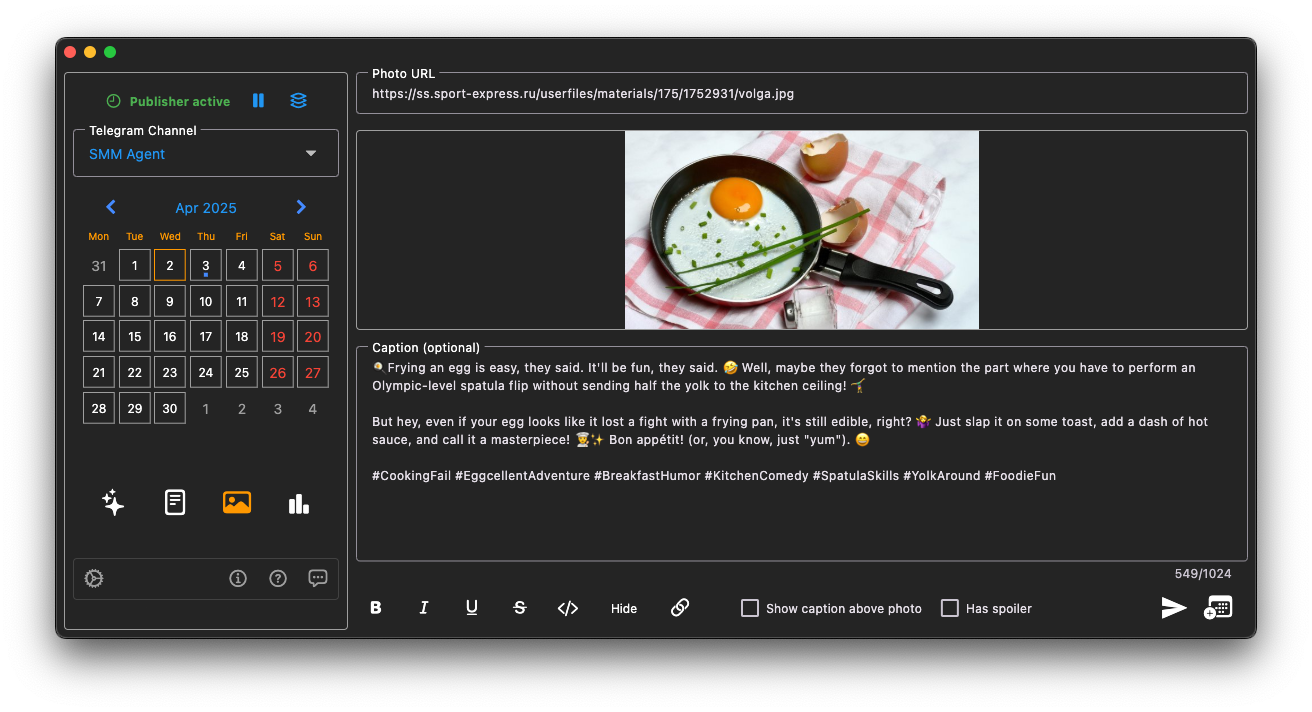Select April 15 in calendar
Viewport: 1312px width, 712px height.
click(x=135, y=337)
